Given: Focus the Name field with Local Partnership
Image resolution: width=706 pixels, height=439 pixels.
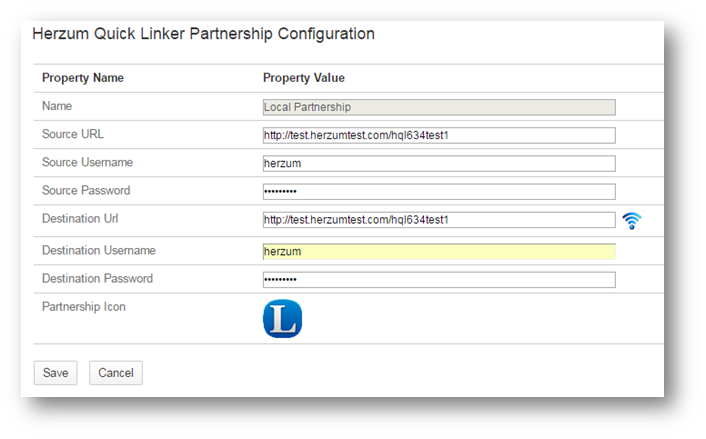Looking at the screenshot, I should pos(438,107).
